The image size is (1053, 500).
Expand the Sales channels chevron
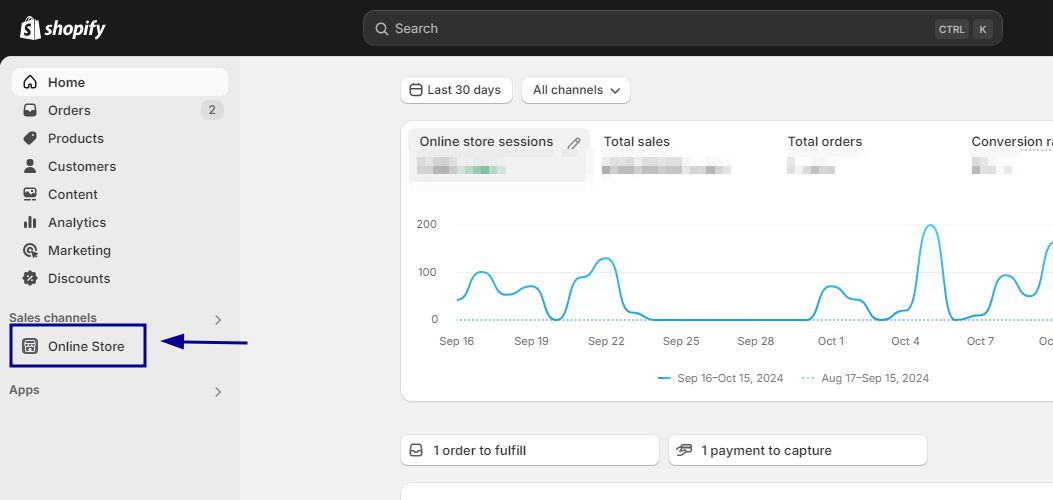pyautogui.click(x=218, y=320)
